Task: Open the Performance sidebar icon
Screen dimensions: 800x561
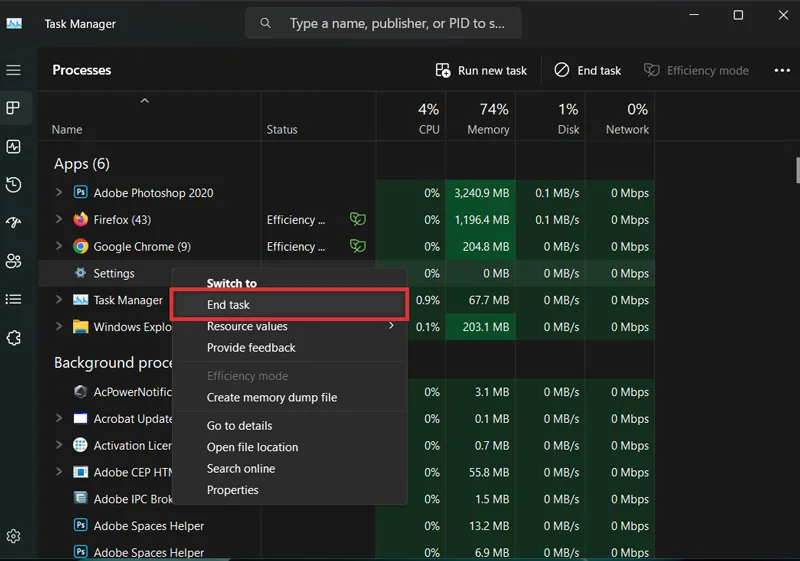Action: pos(14,147)
